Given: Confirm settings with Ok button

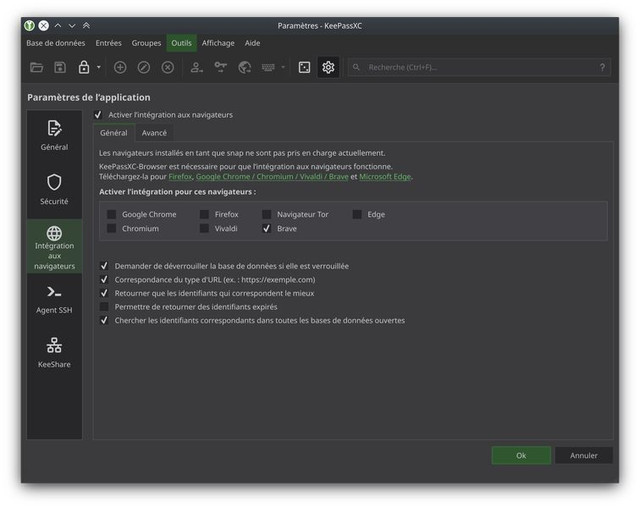Looking at the screenshot, I should (x=521, y=455).
